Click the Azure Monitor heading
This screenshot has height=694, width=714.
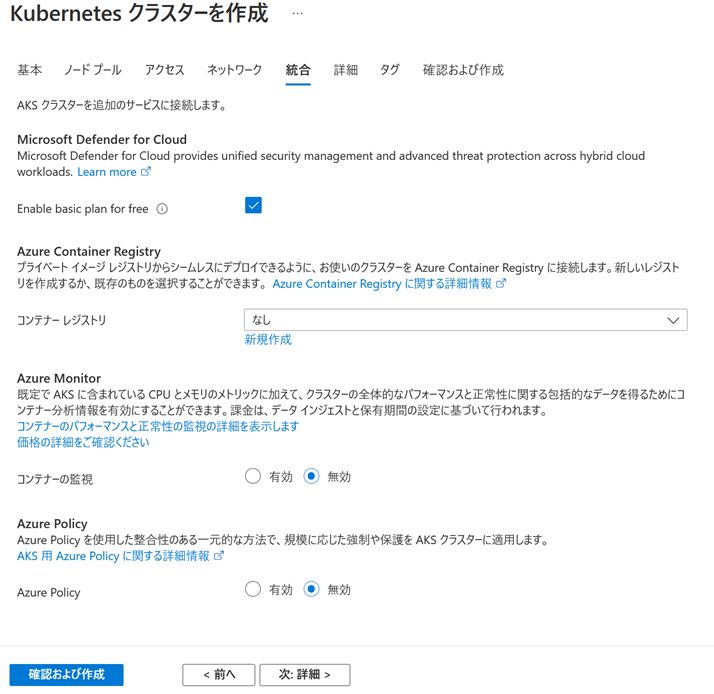click(59, 378)
